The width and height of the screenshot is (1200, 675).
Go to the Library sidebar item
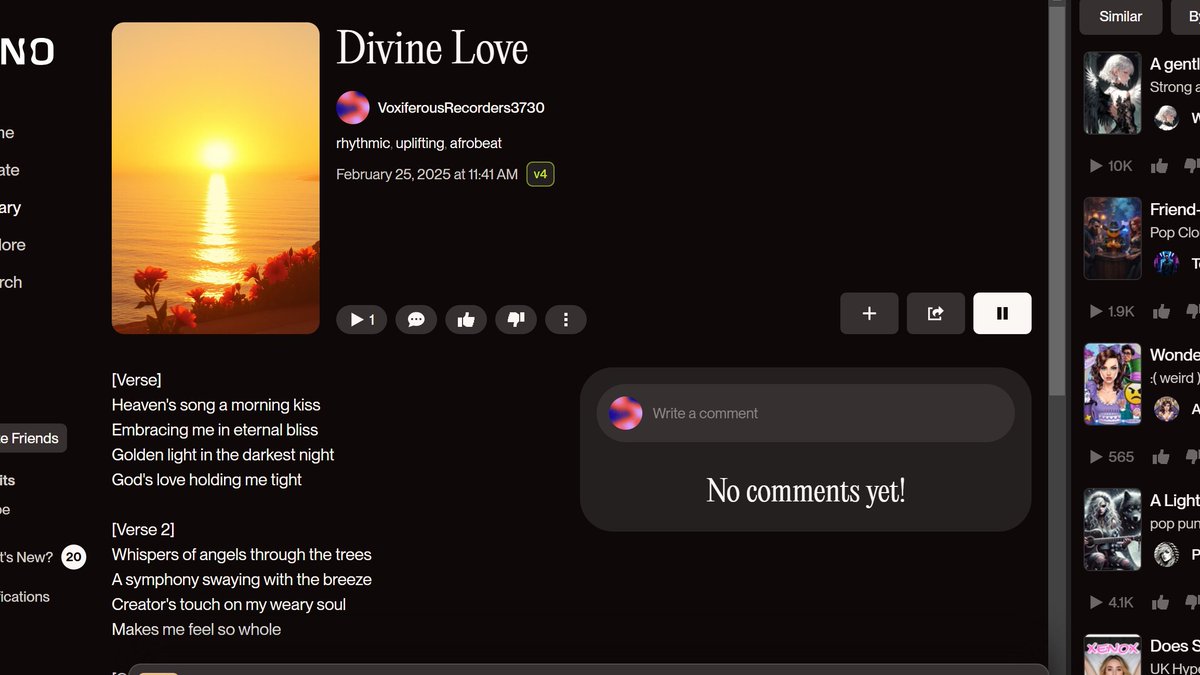pyautogui.click(x=11, y=208)
